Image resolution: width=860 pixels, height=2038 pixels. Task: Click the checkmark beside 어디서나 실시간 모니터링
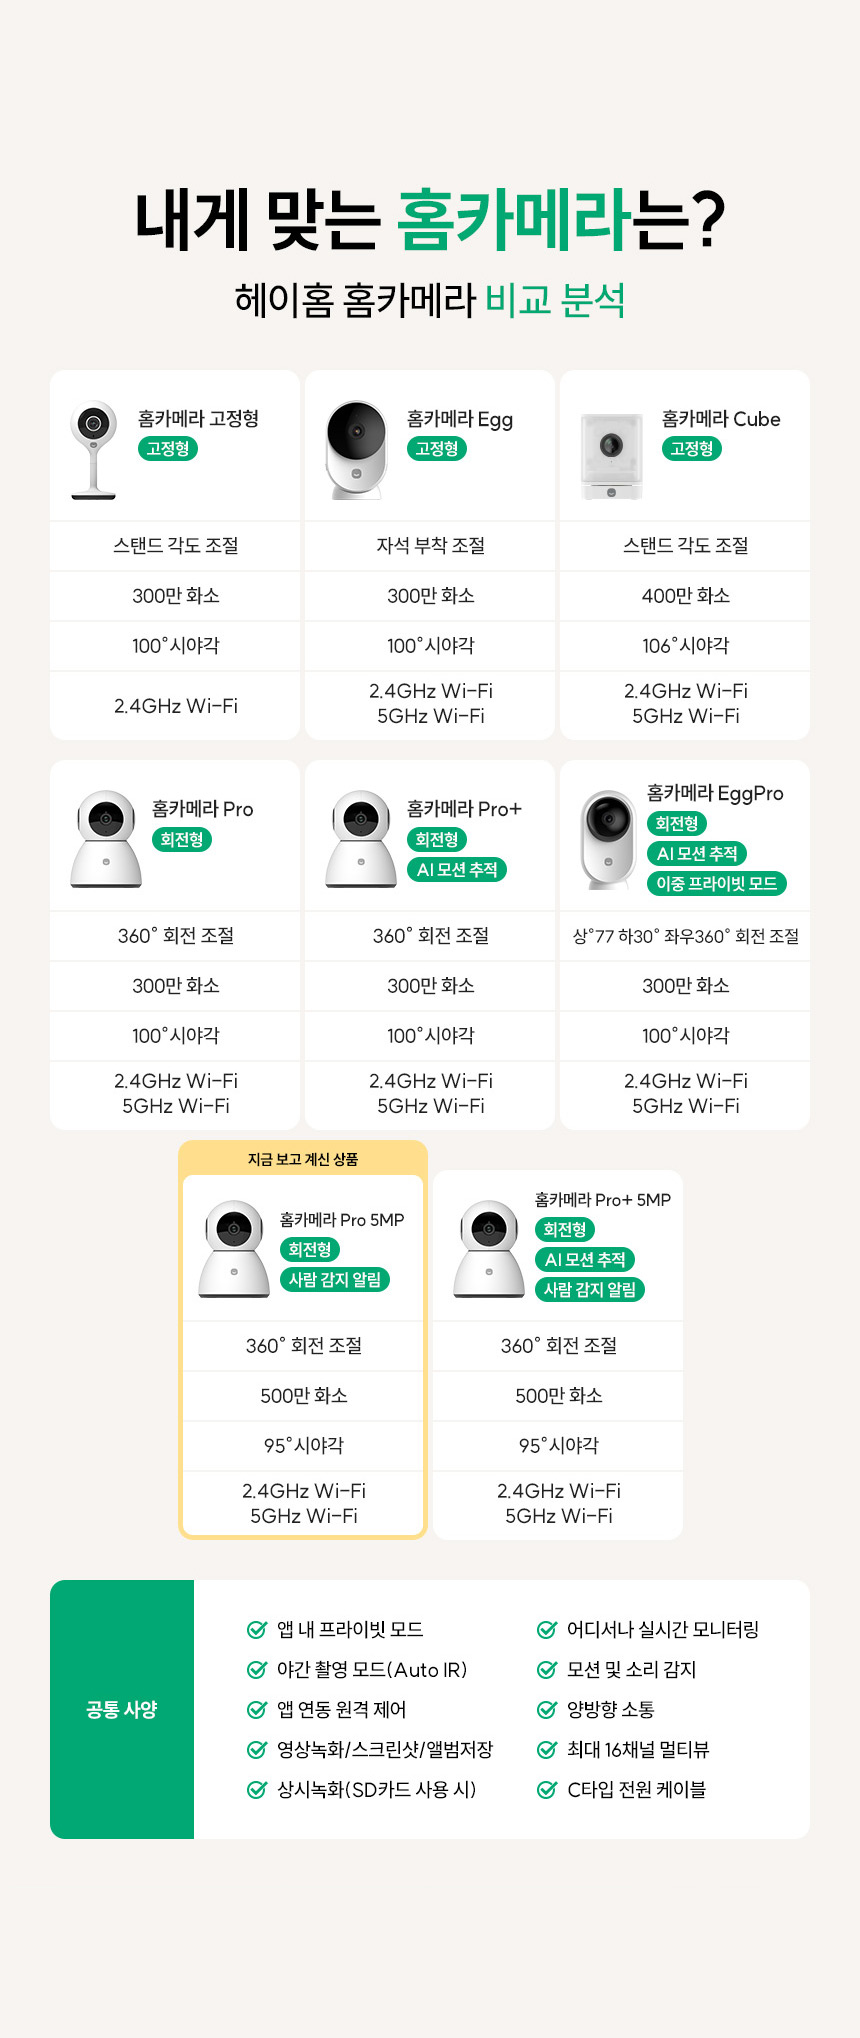tap(547, 1629)
